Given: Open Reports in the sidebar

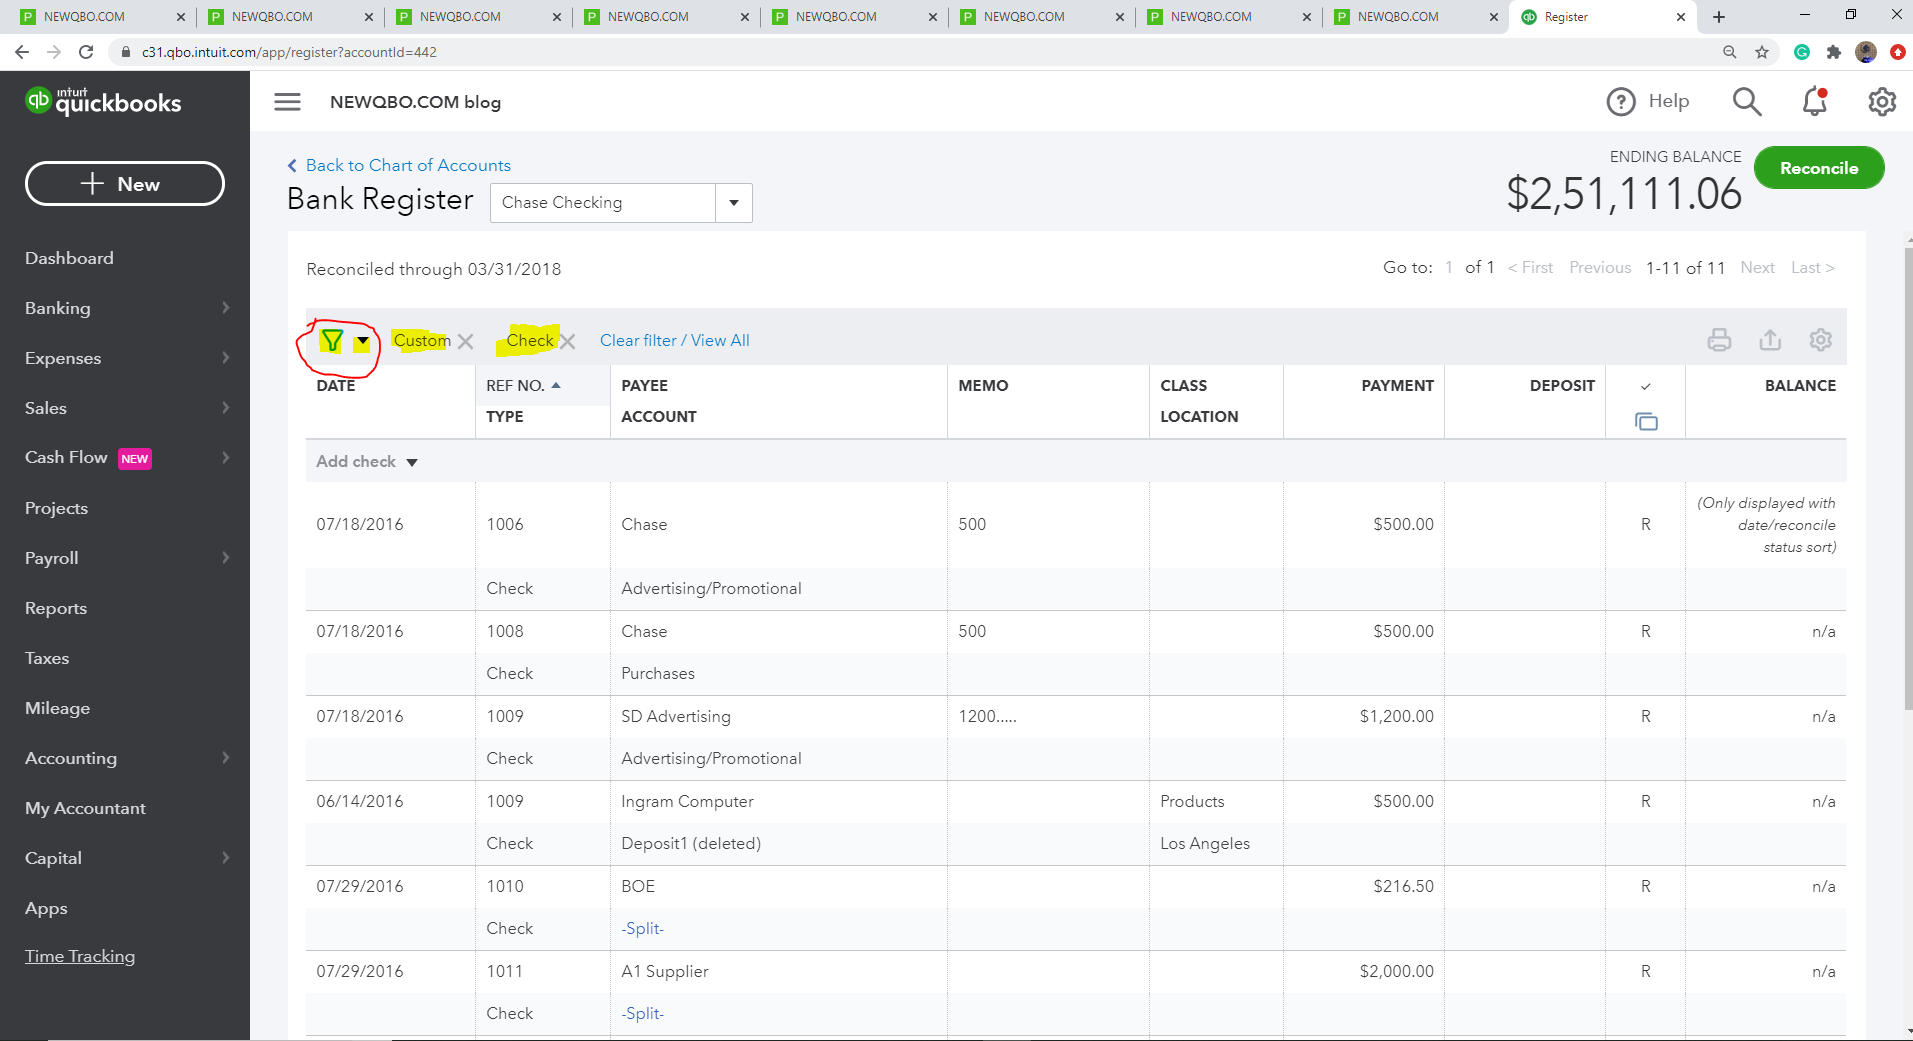Looking at the screenshot, I should (x=56, y=608).
